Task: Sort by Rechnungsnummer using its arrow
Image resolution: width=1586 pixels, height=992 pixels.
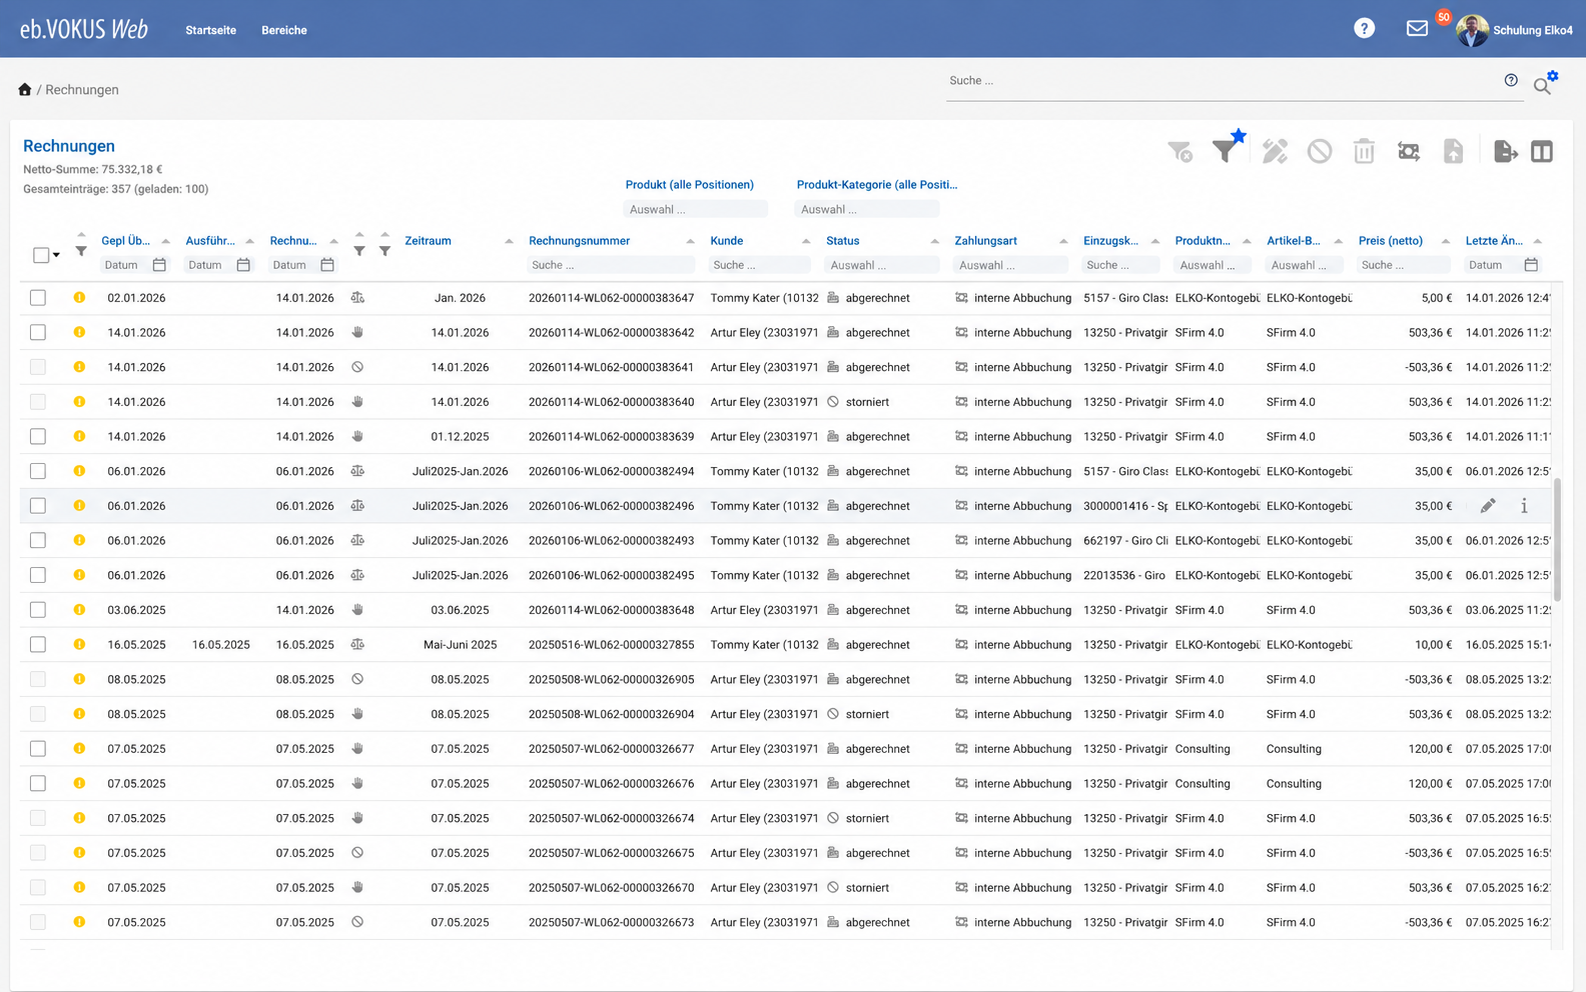Action: click(x=690, y=241)
